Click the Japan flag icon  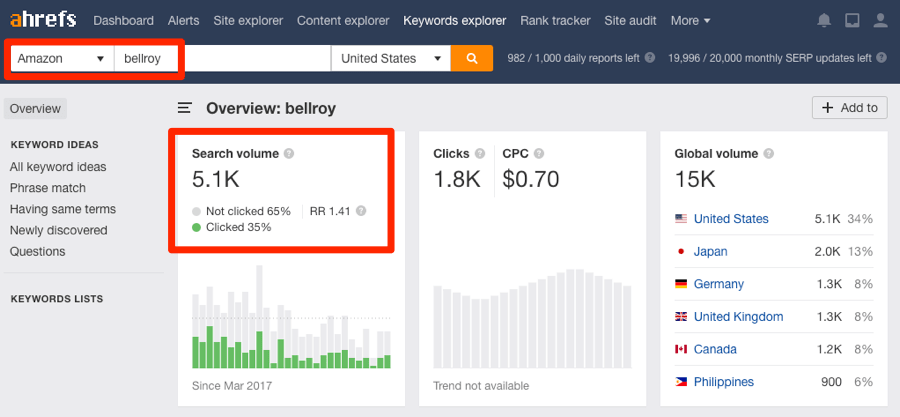click(681, 251)
